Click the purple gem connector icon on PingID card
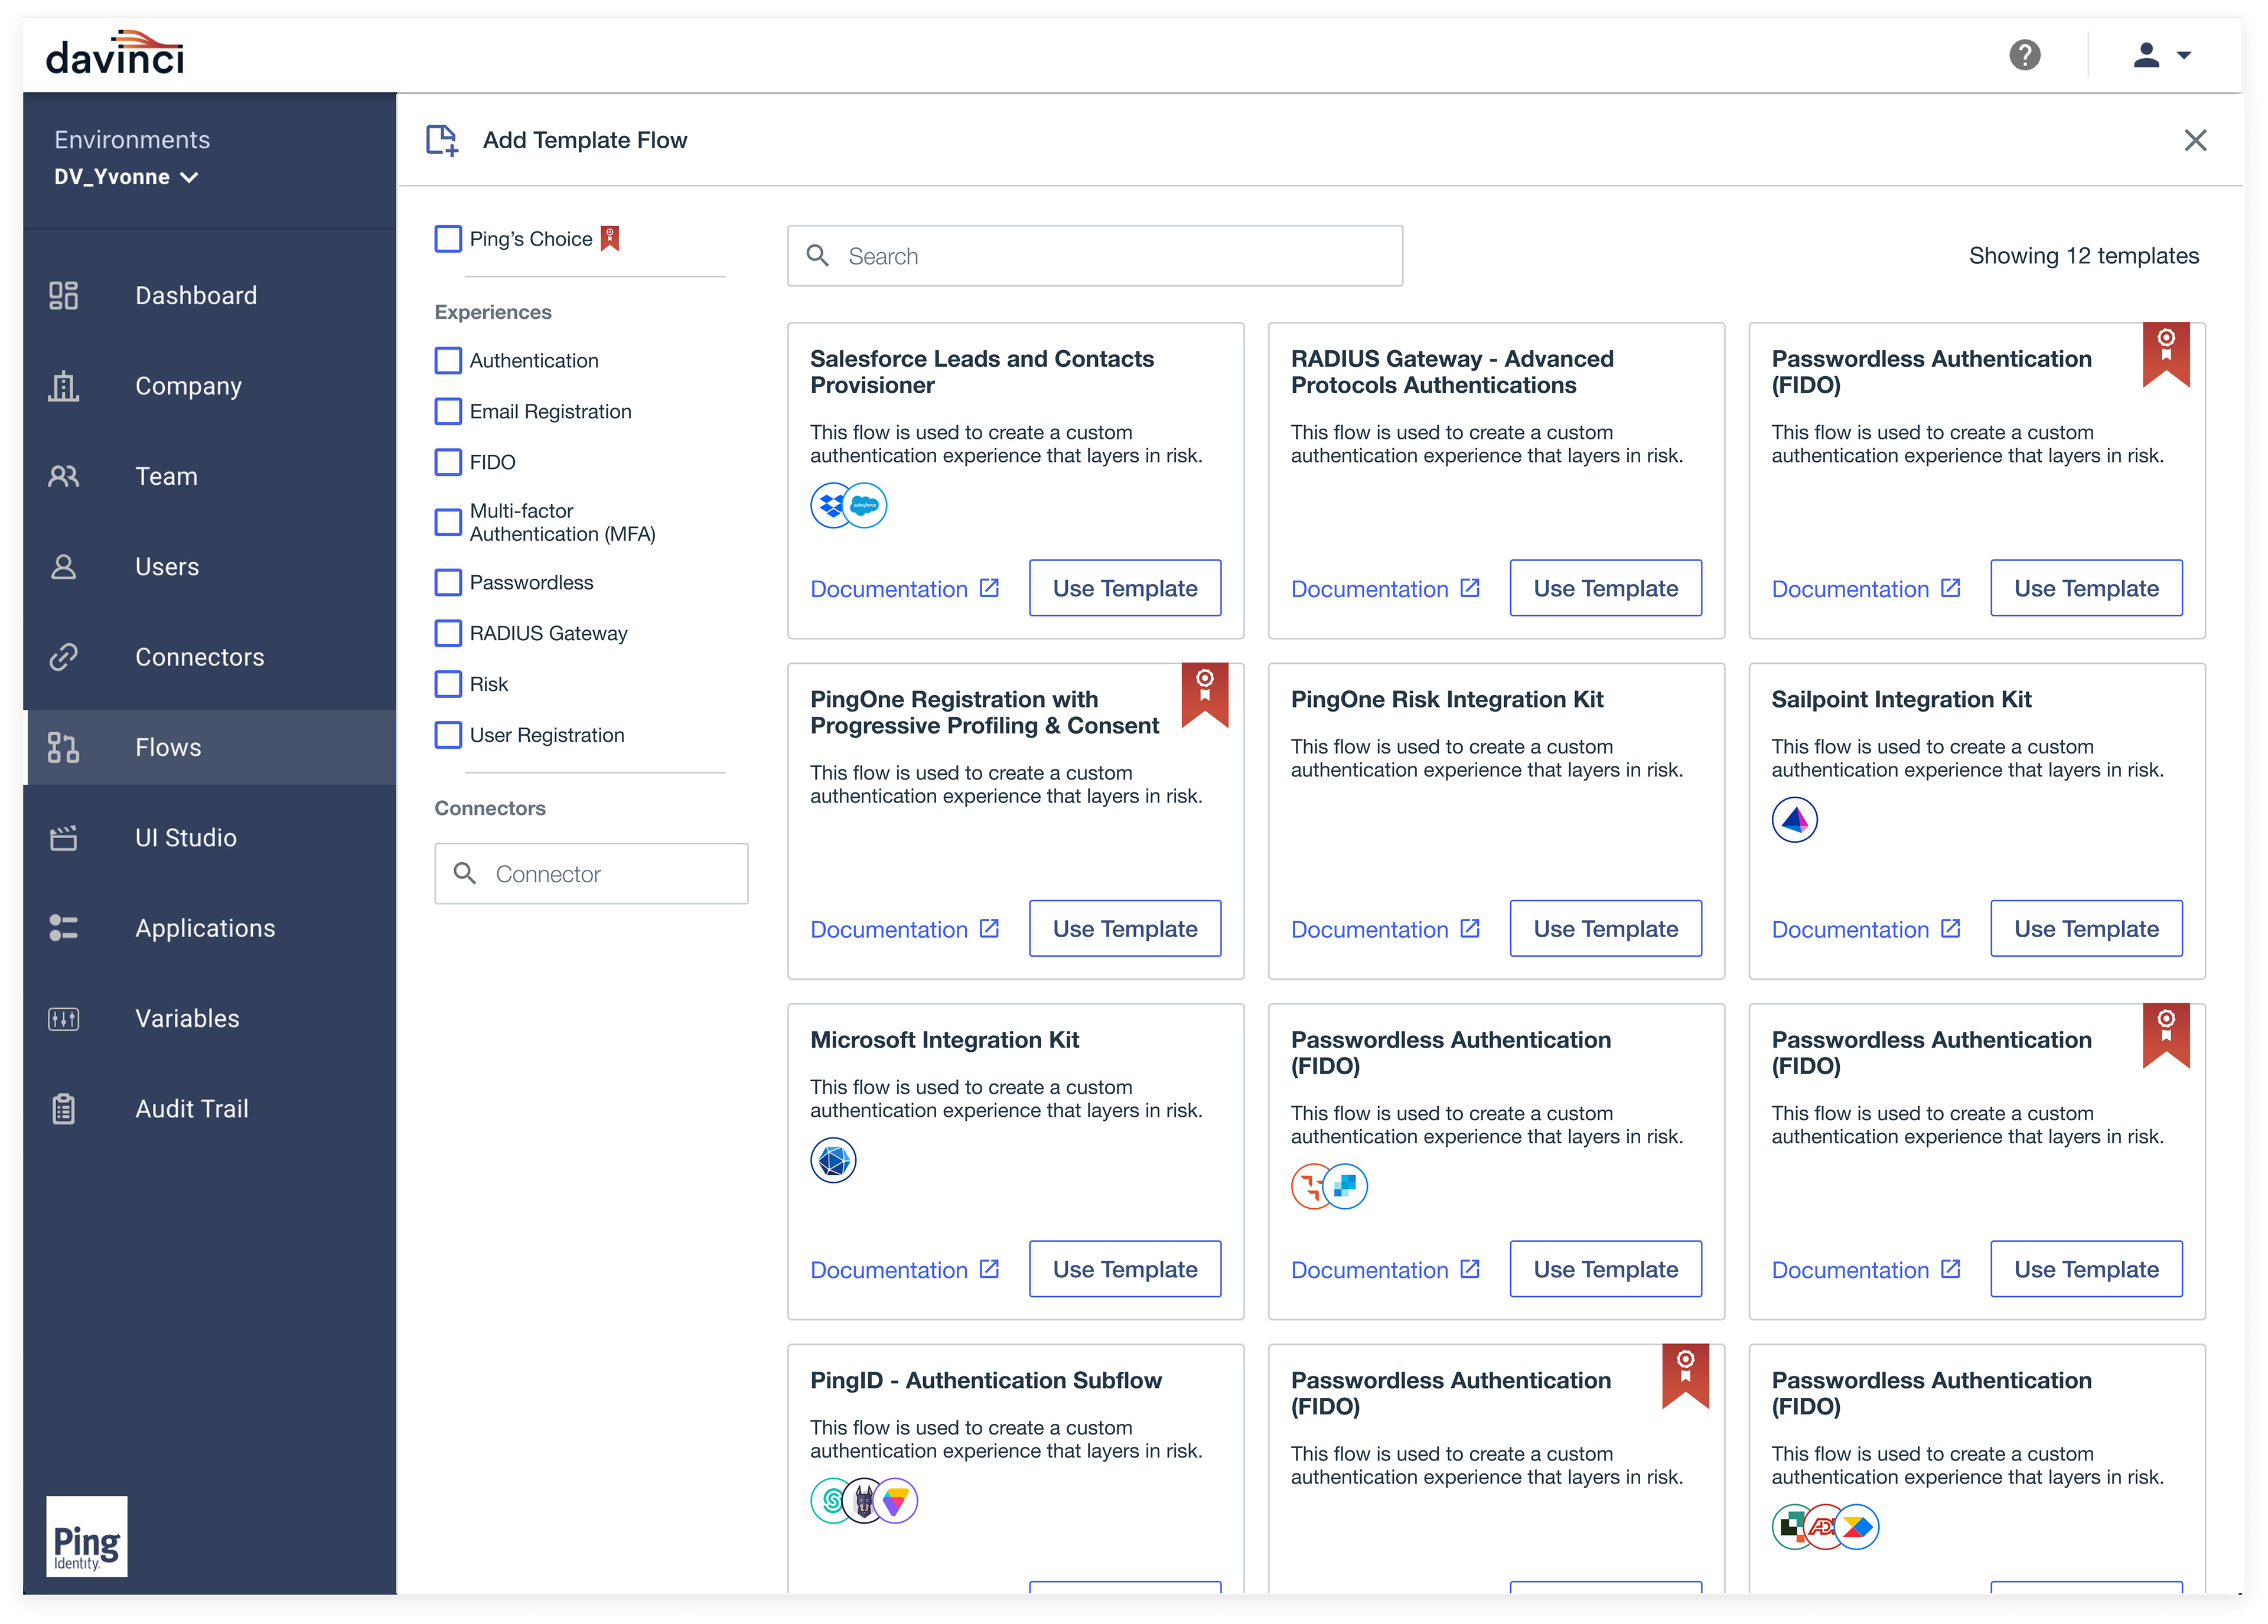This screenshot has height=1624, width=2268. pyautogui.click(x=896, y=1502)
